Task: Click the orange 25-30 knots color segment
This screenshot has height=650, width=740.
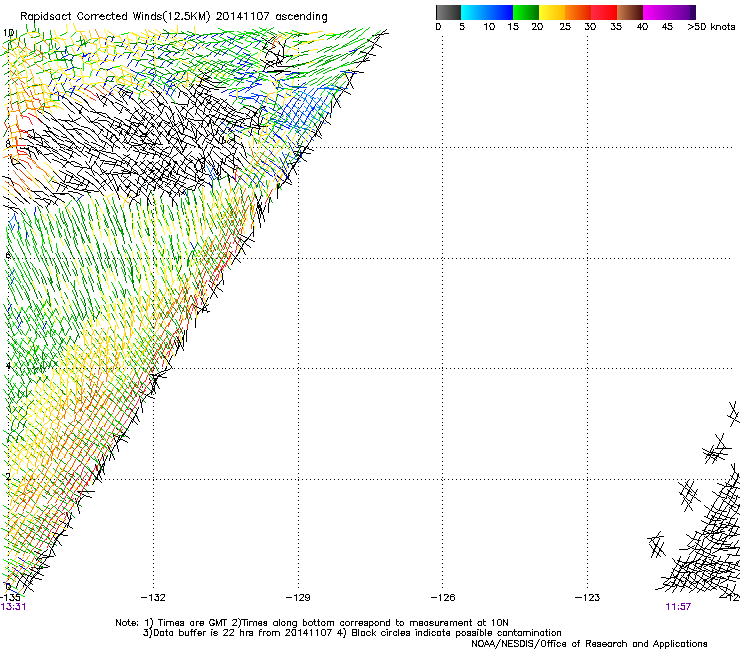Action: [x=578, y=12]
